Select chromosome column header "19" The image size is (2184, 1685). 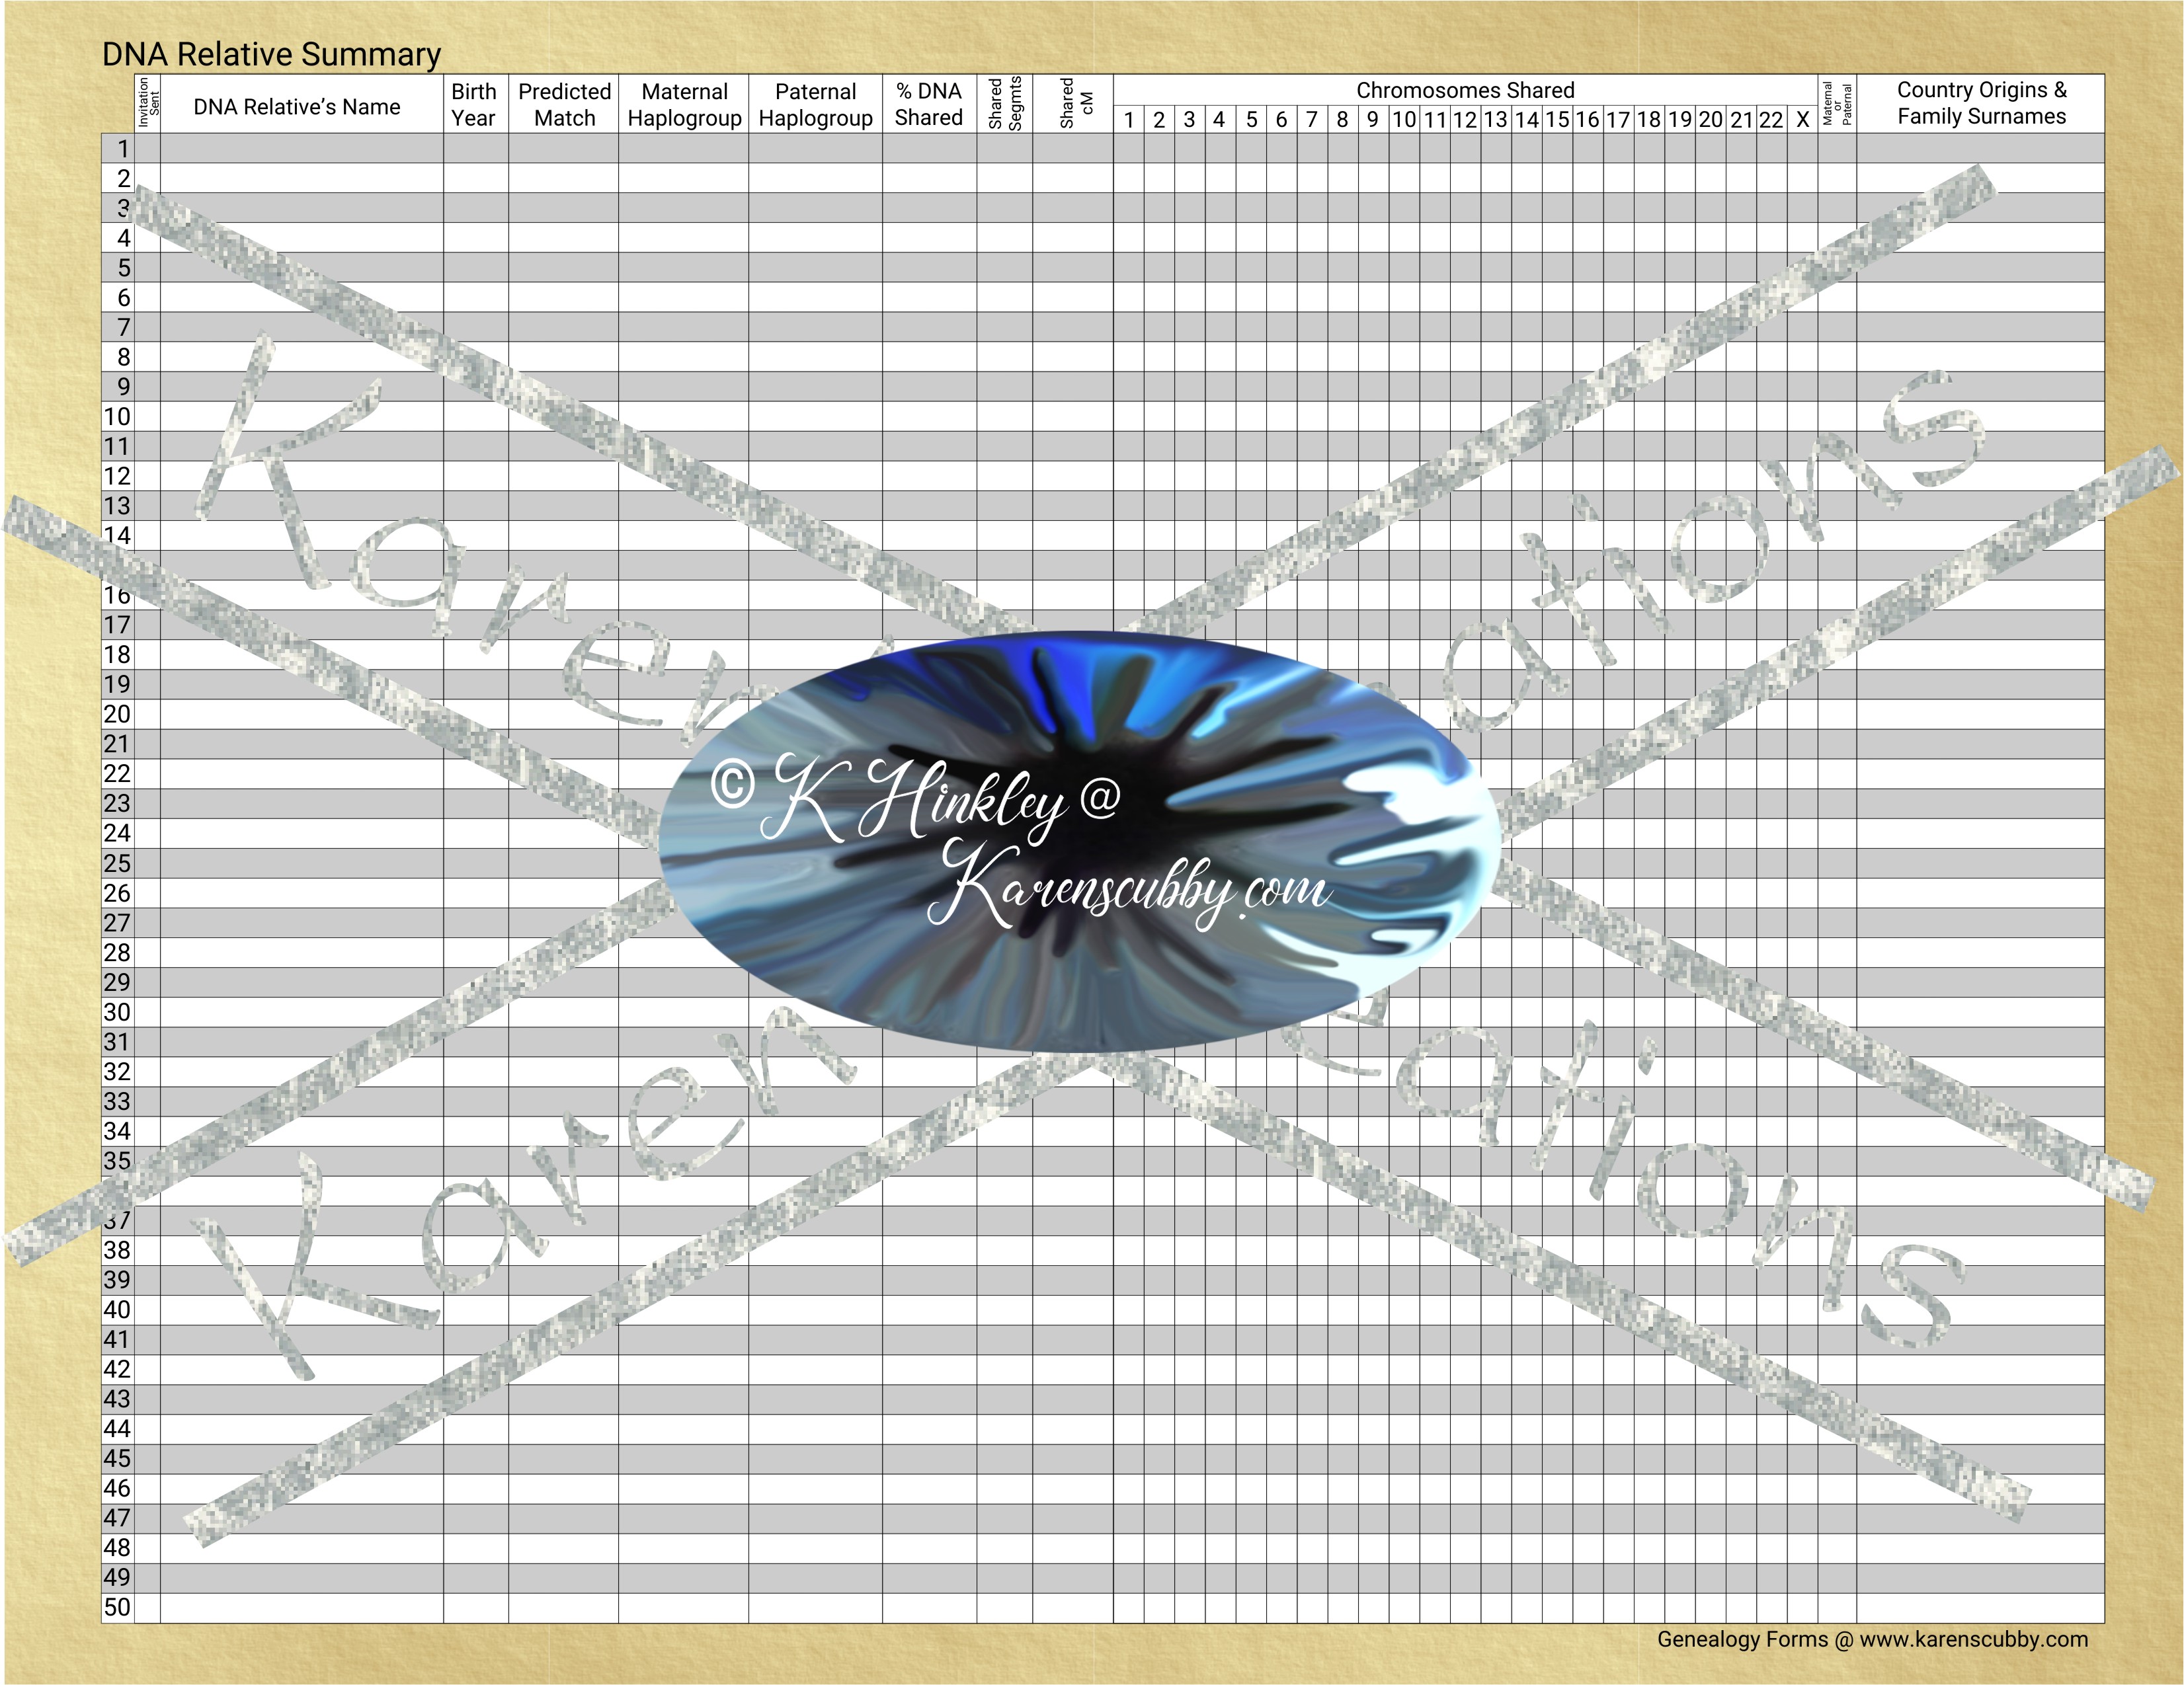(x=1680, y=120)
